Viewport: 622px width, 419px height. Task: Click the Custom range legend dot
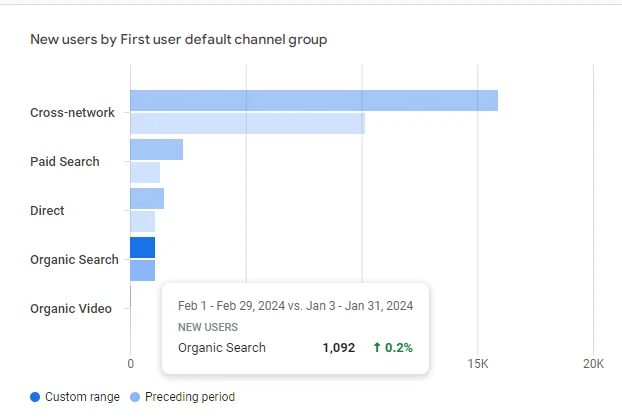pos(35,397)
